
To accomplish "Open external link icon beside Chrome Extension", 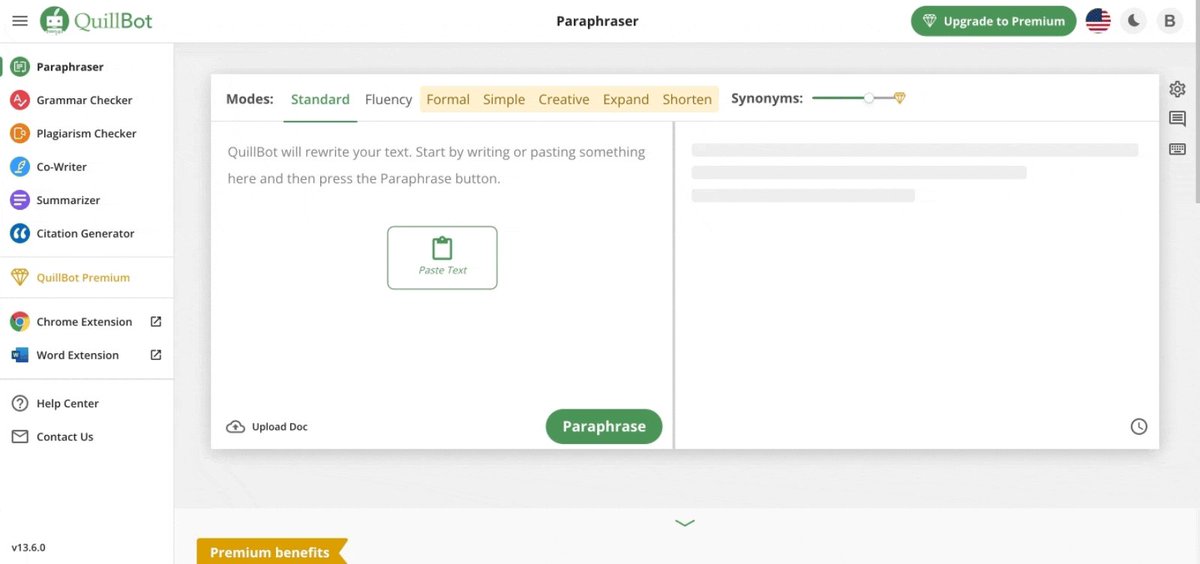I will coord(156,322).
